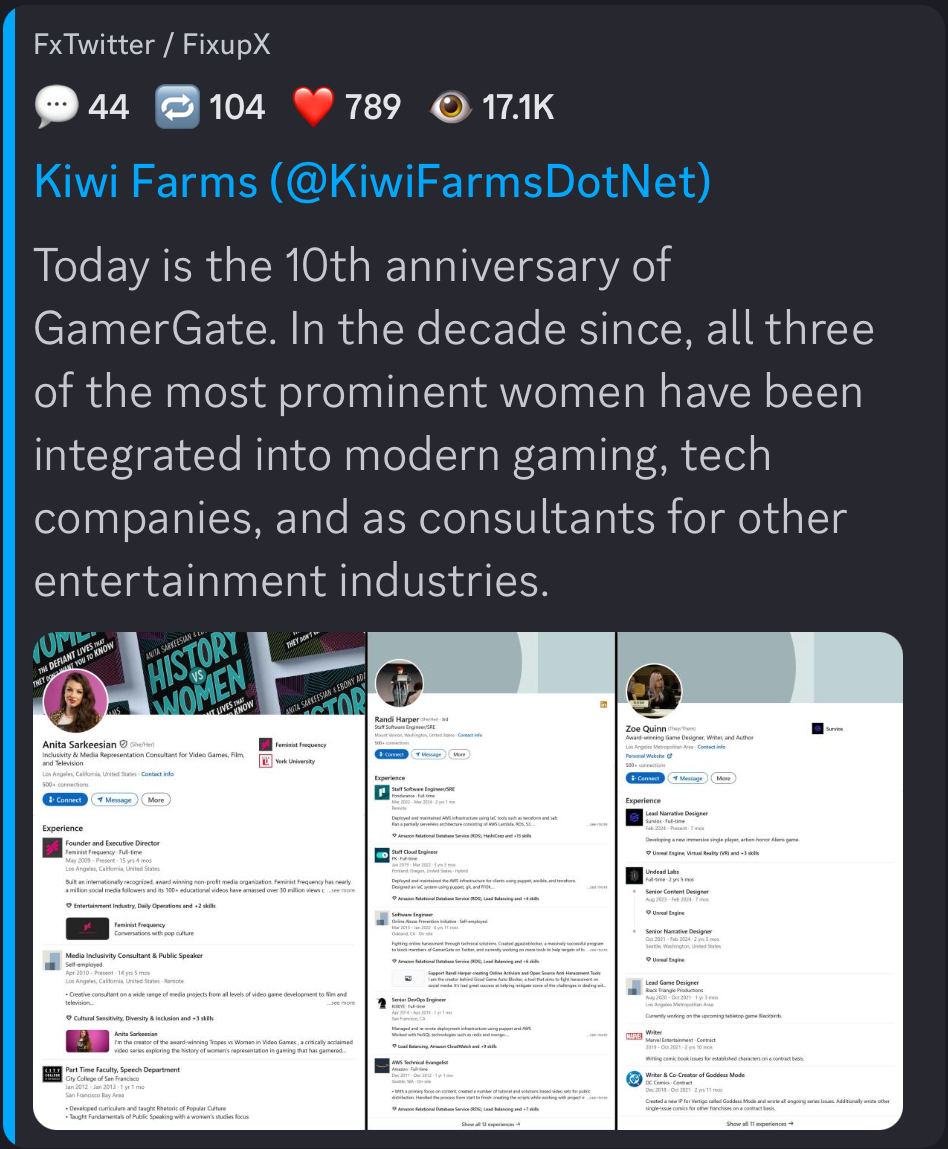The width and height of the screenshot is (948, 1149).
Task: Click 'Show all 11 experiences' on Zoe Quinn's profile
Action: click(759, 1124)
